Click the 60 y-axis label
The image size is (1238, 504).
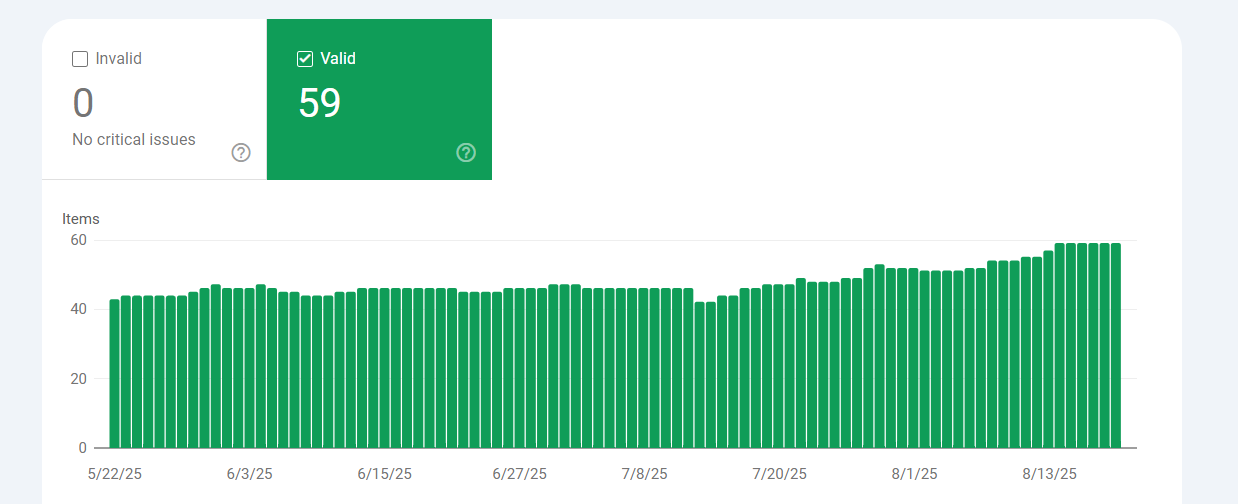click(79, 240)
